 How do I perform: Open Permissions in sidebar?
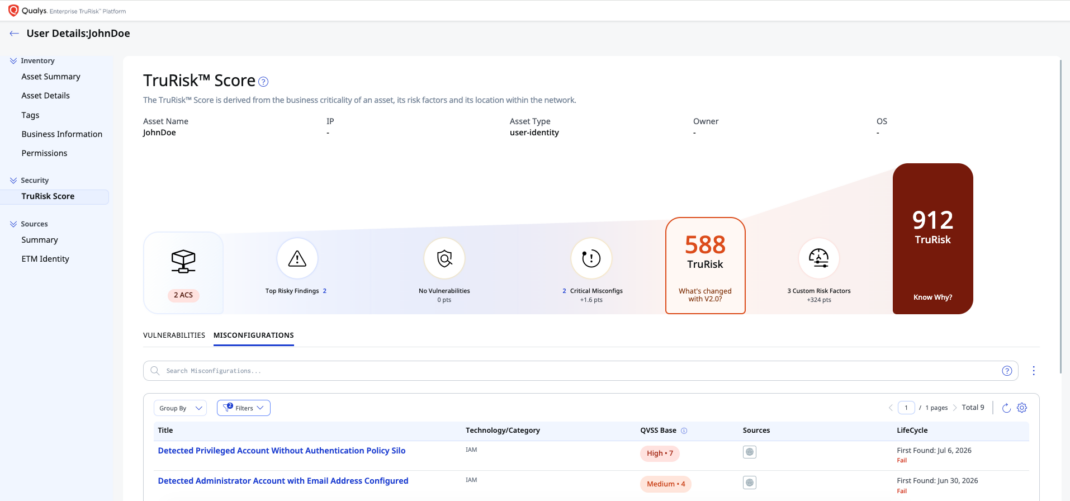click(44, 154)
